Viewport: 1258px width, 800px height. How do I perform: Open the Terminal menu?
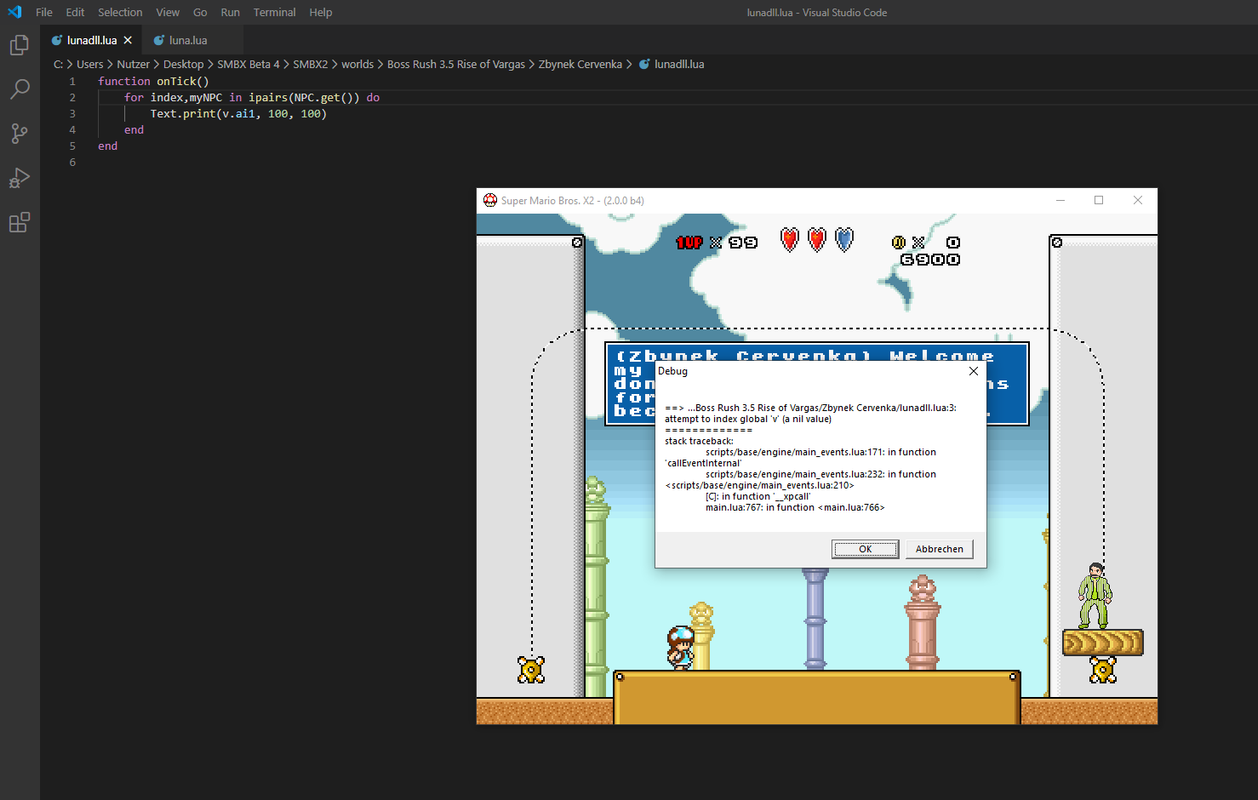pos(274,12)
